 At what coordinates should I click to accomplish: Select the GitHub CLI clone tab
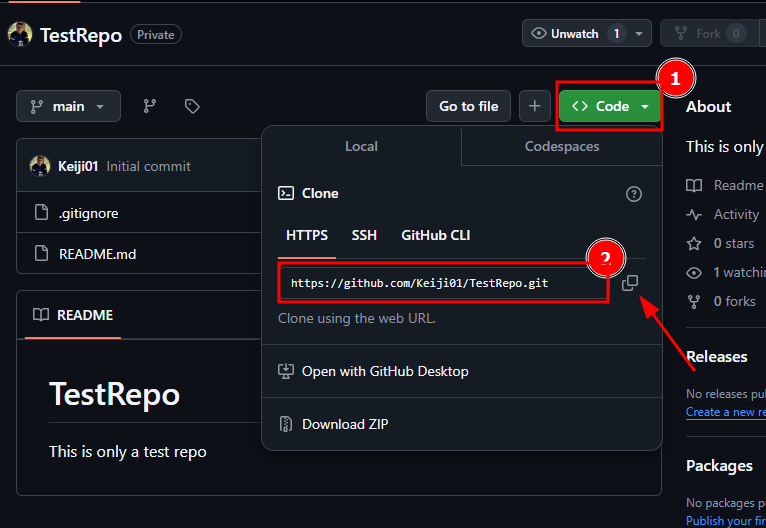click(435, 235)
